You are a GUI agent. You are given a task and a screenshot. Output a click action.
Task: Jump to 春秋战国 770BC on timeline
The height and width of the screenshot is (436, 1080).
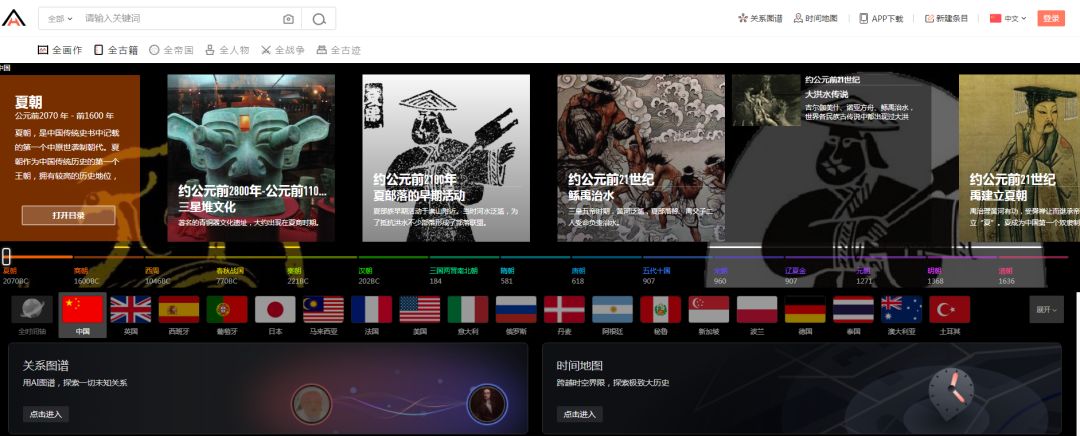(230, 276)
